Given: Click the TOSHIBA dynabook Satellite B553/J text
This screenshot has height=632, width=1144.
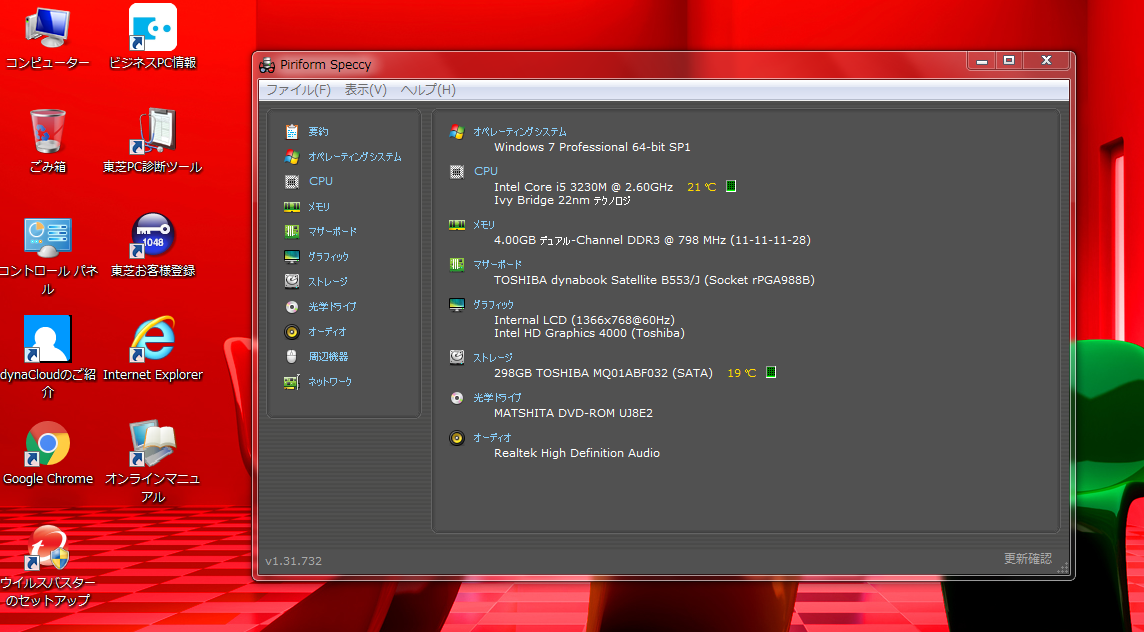Looking at the screenshot, I should pyautogui.click(x=654, y=280).
